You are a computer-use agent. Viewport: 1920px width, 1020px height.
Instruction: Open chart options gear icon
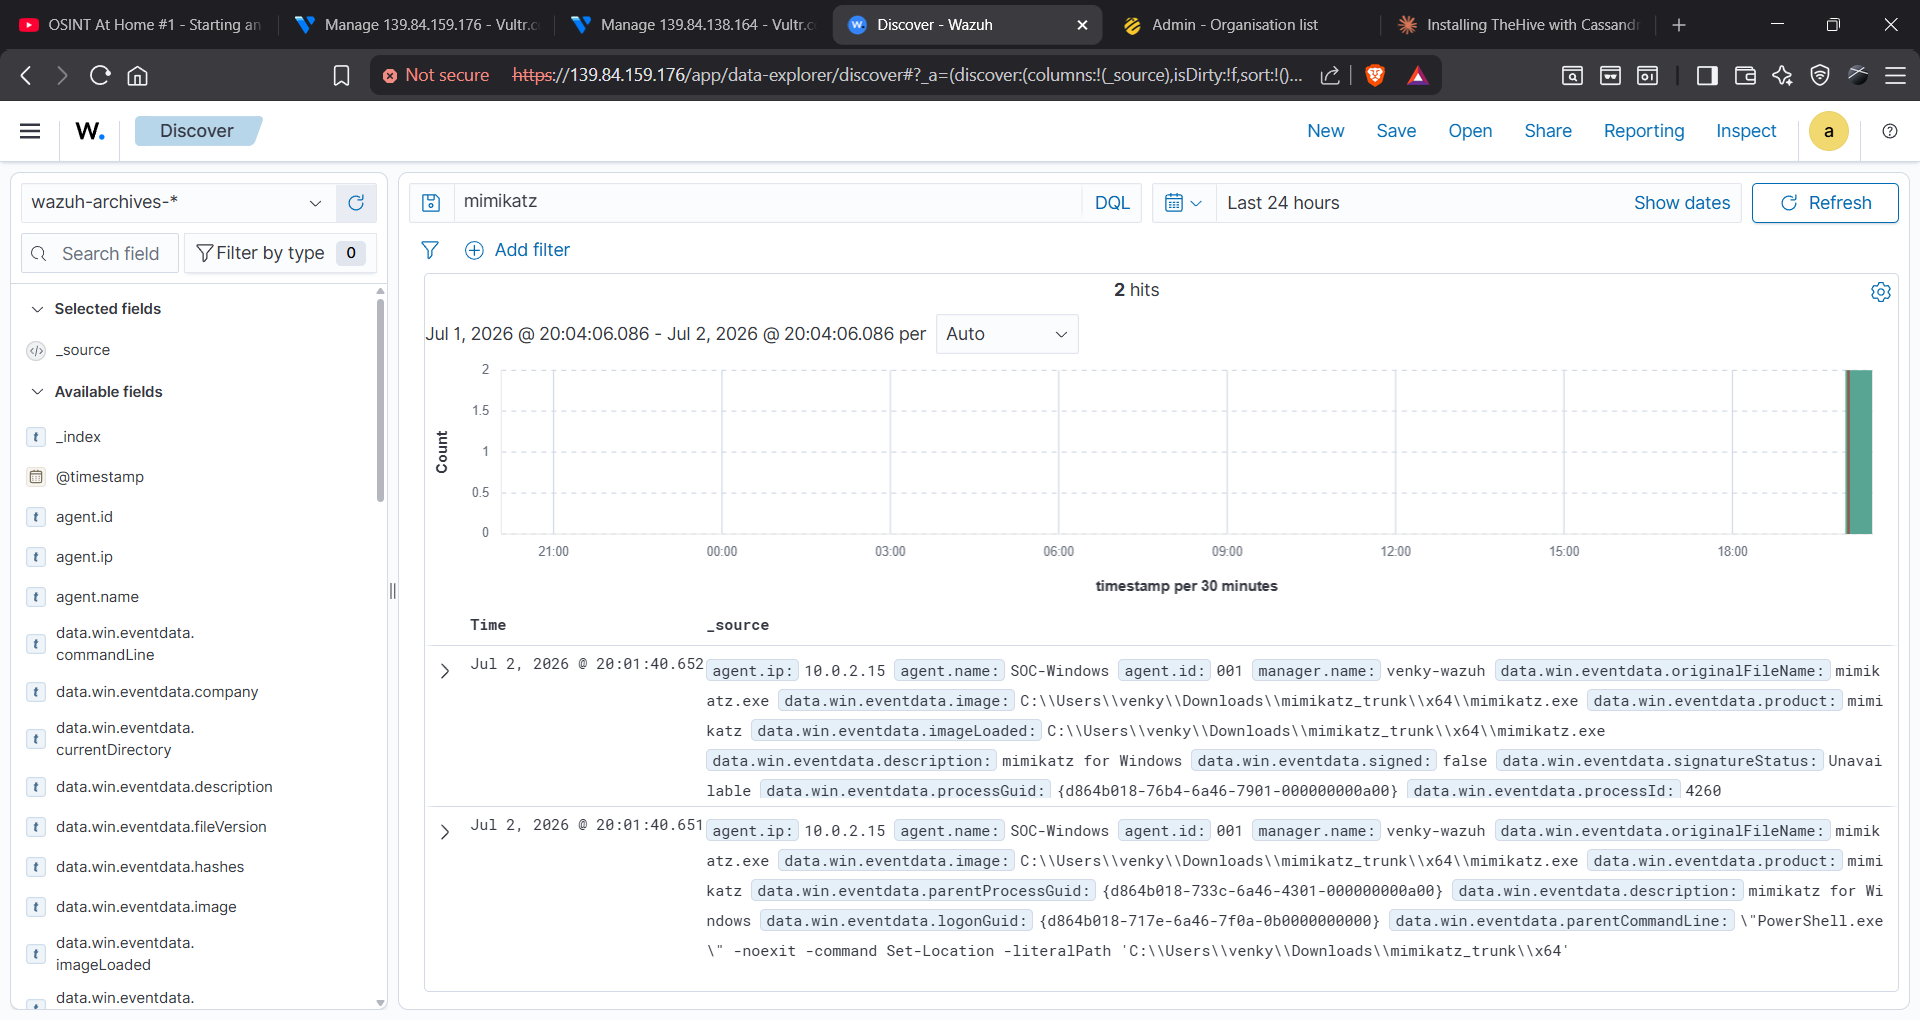(x=1881, y=291)
